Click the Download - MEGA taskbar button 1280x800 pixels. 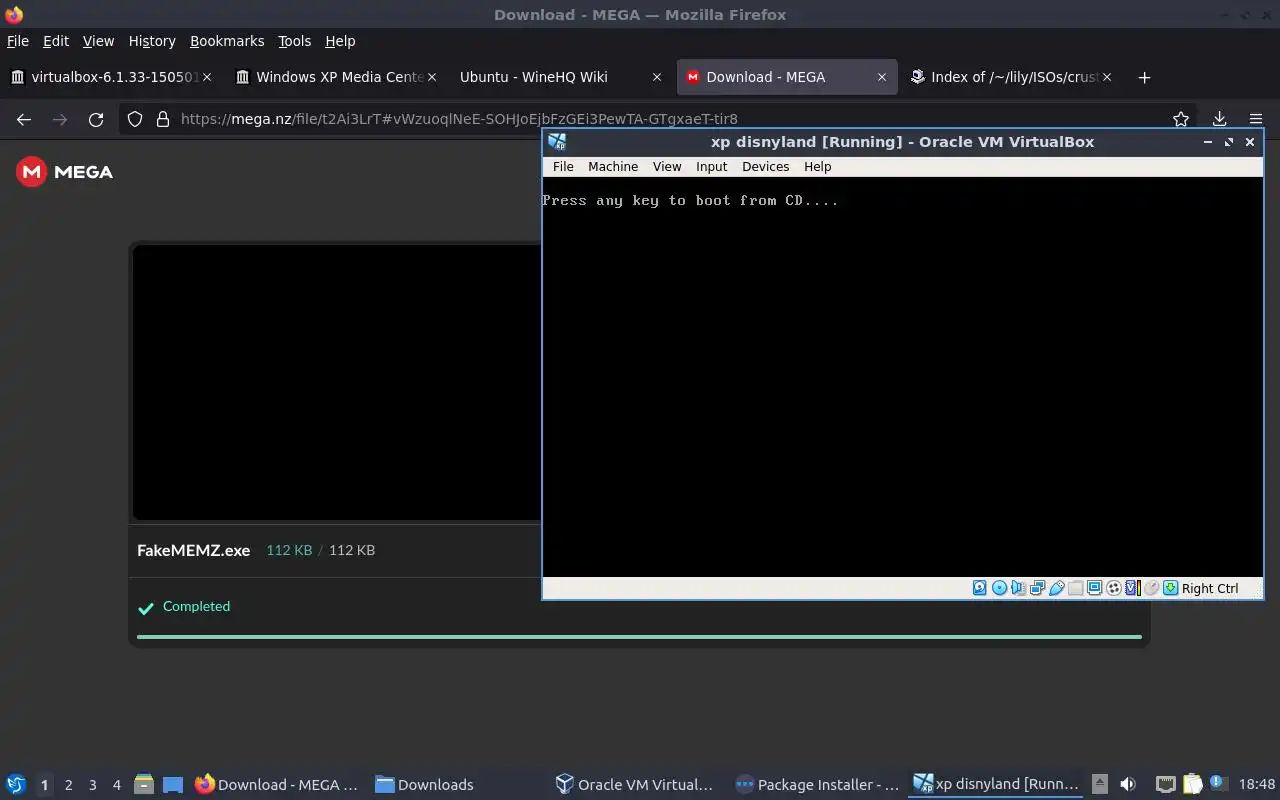(276, 785)
